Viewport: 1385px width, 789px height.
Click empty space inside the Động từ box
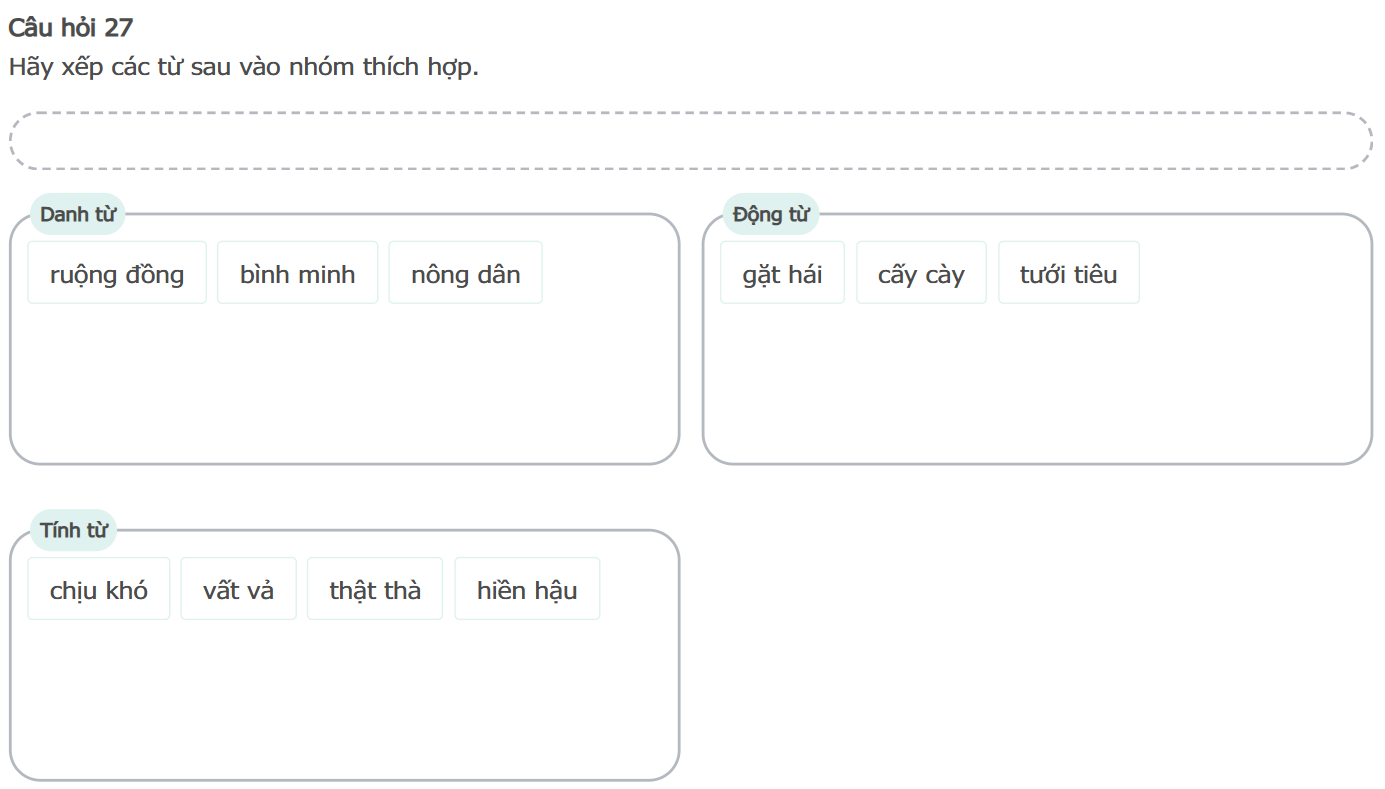coord(1036,390)
